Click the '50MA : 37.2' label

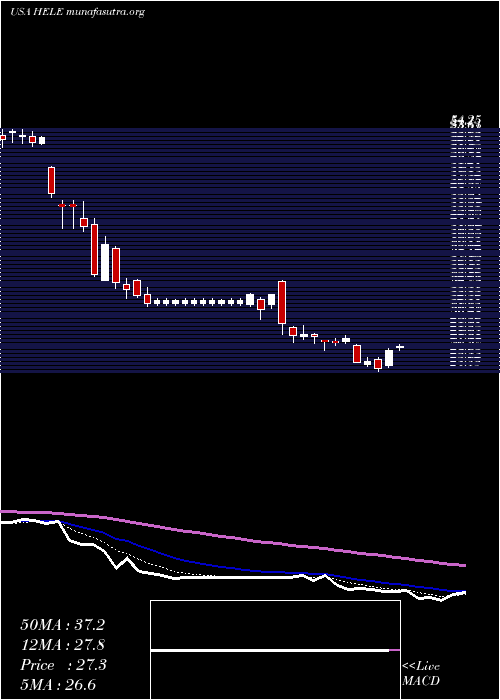click(x=62, y=625)
